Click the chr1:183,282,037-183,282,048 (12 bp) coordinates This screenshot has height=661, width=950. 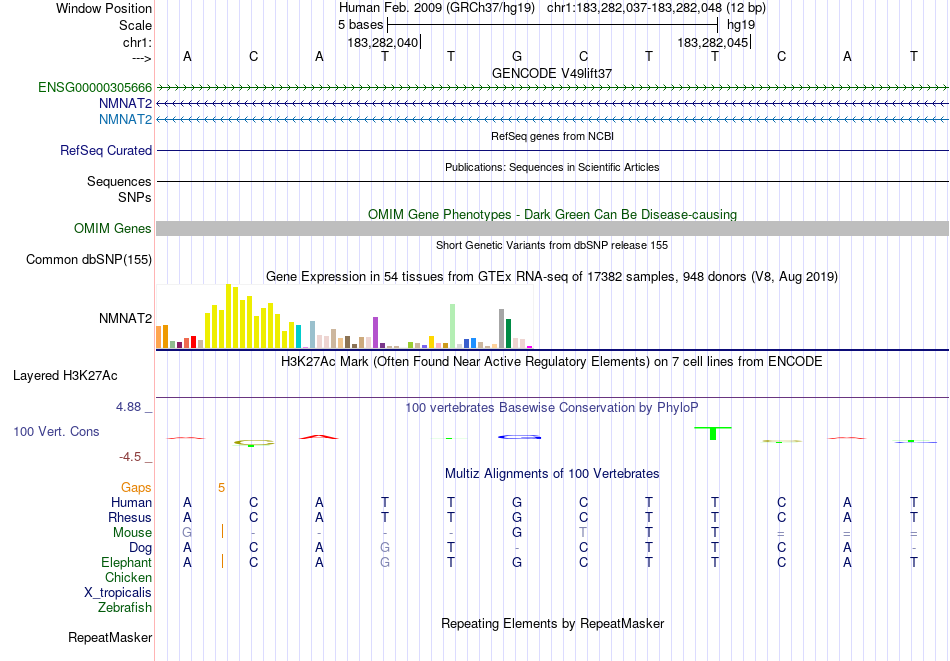656,8
